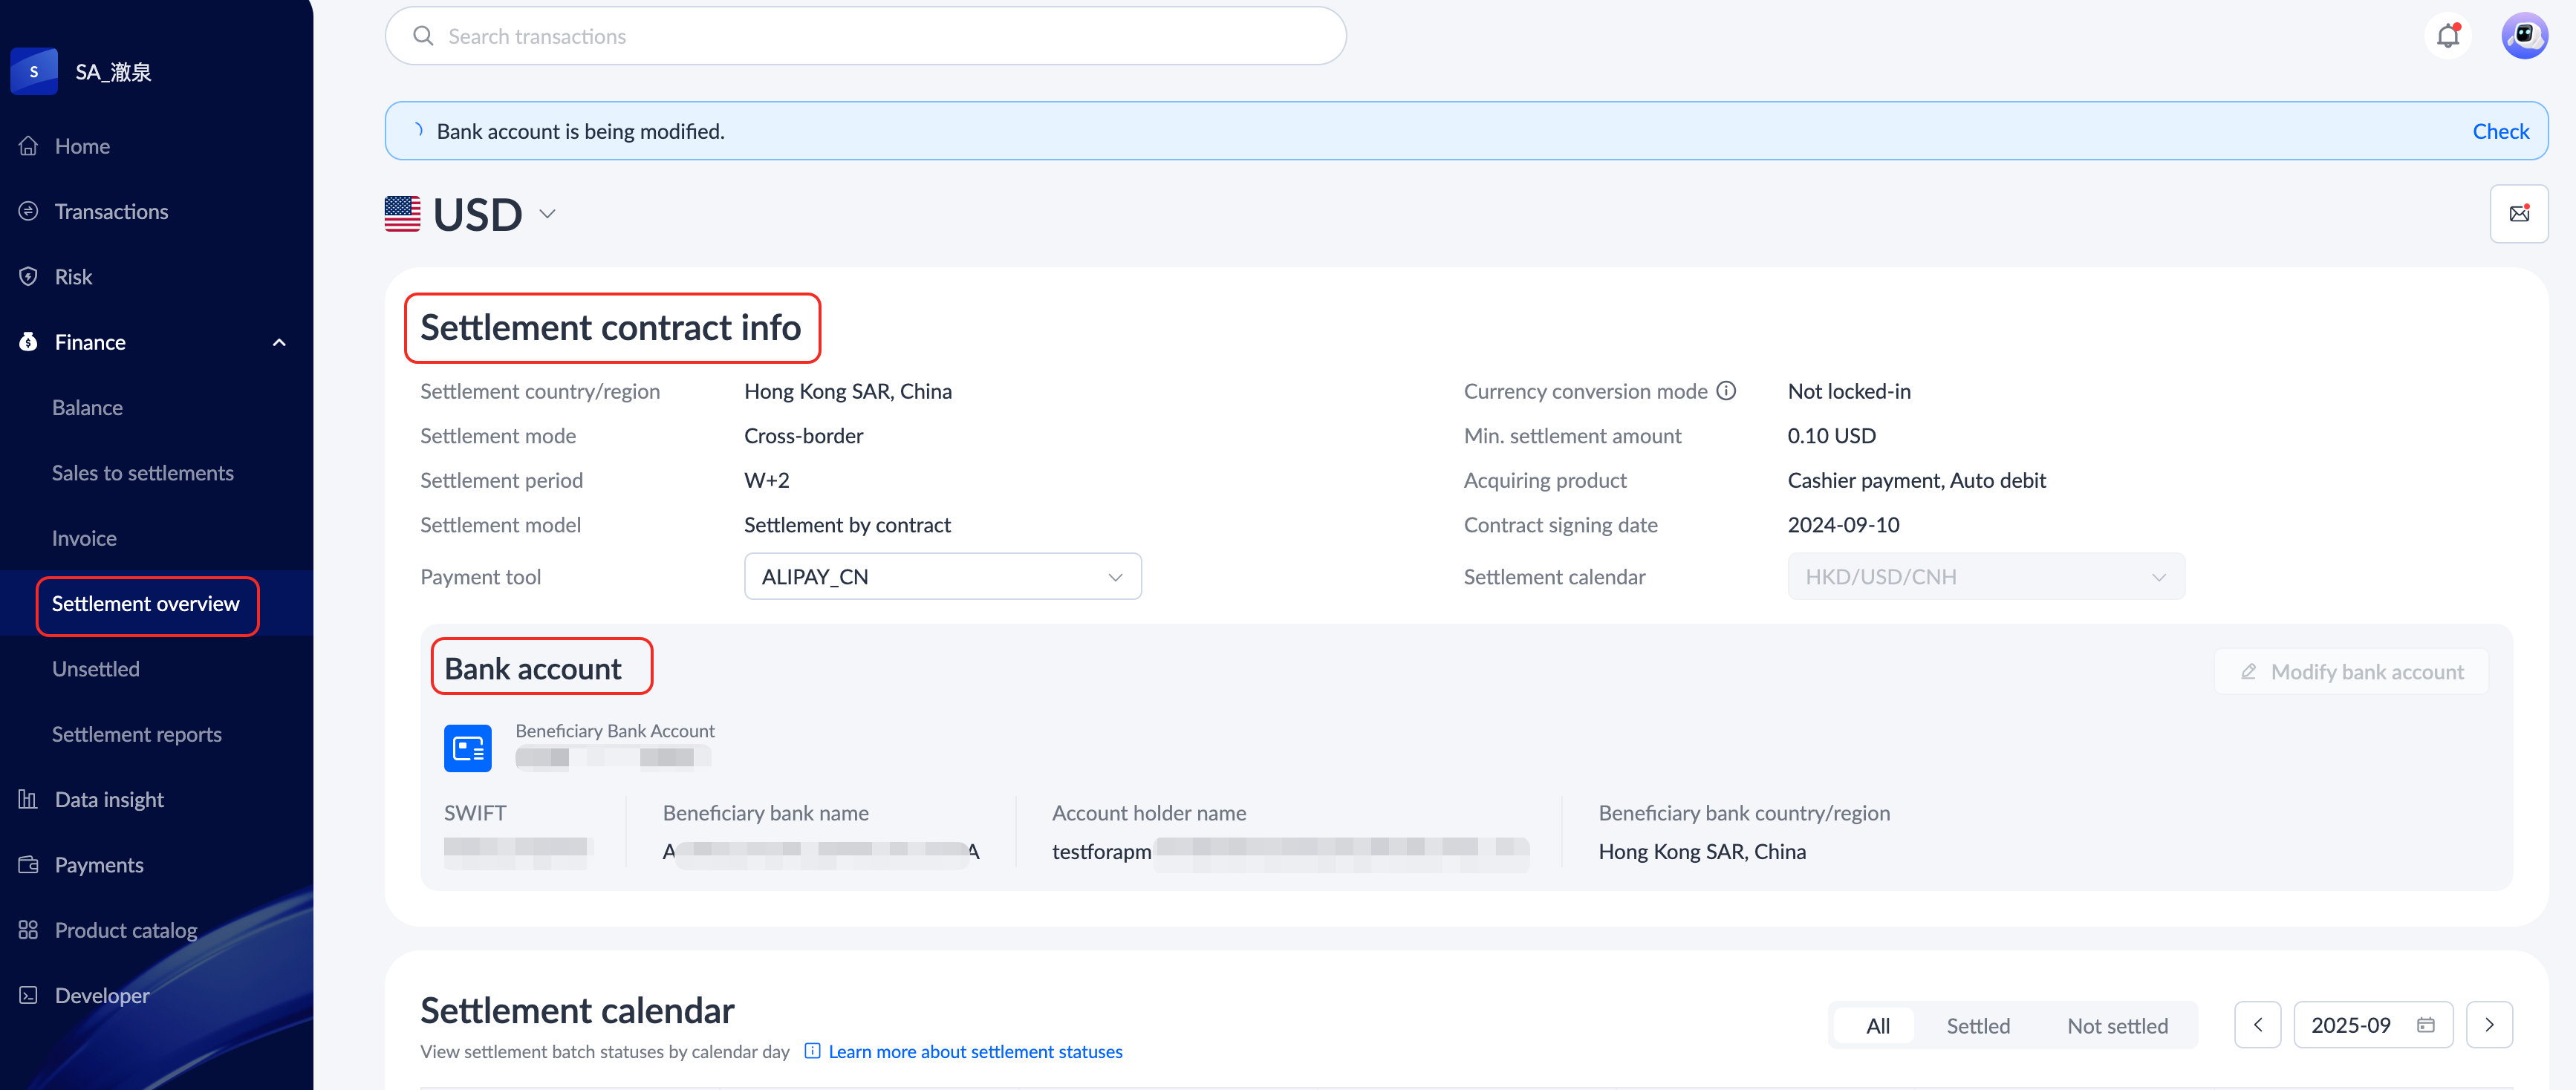Click the mail envelope icon button
The height and width of the screenshot is (1090, 2576).
click(x=2518, y=213)
